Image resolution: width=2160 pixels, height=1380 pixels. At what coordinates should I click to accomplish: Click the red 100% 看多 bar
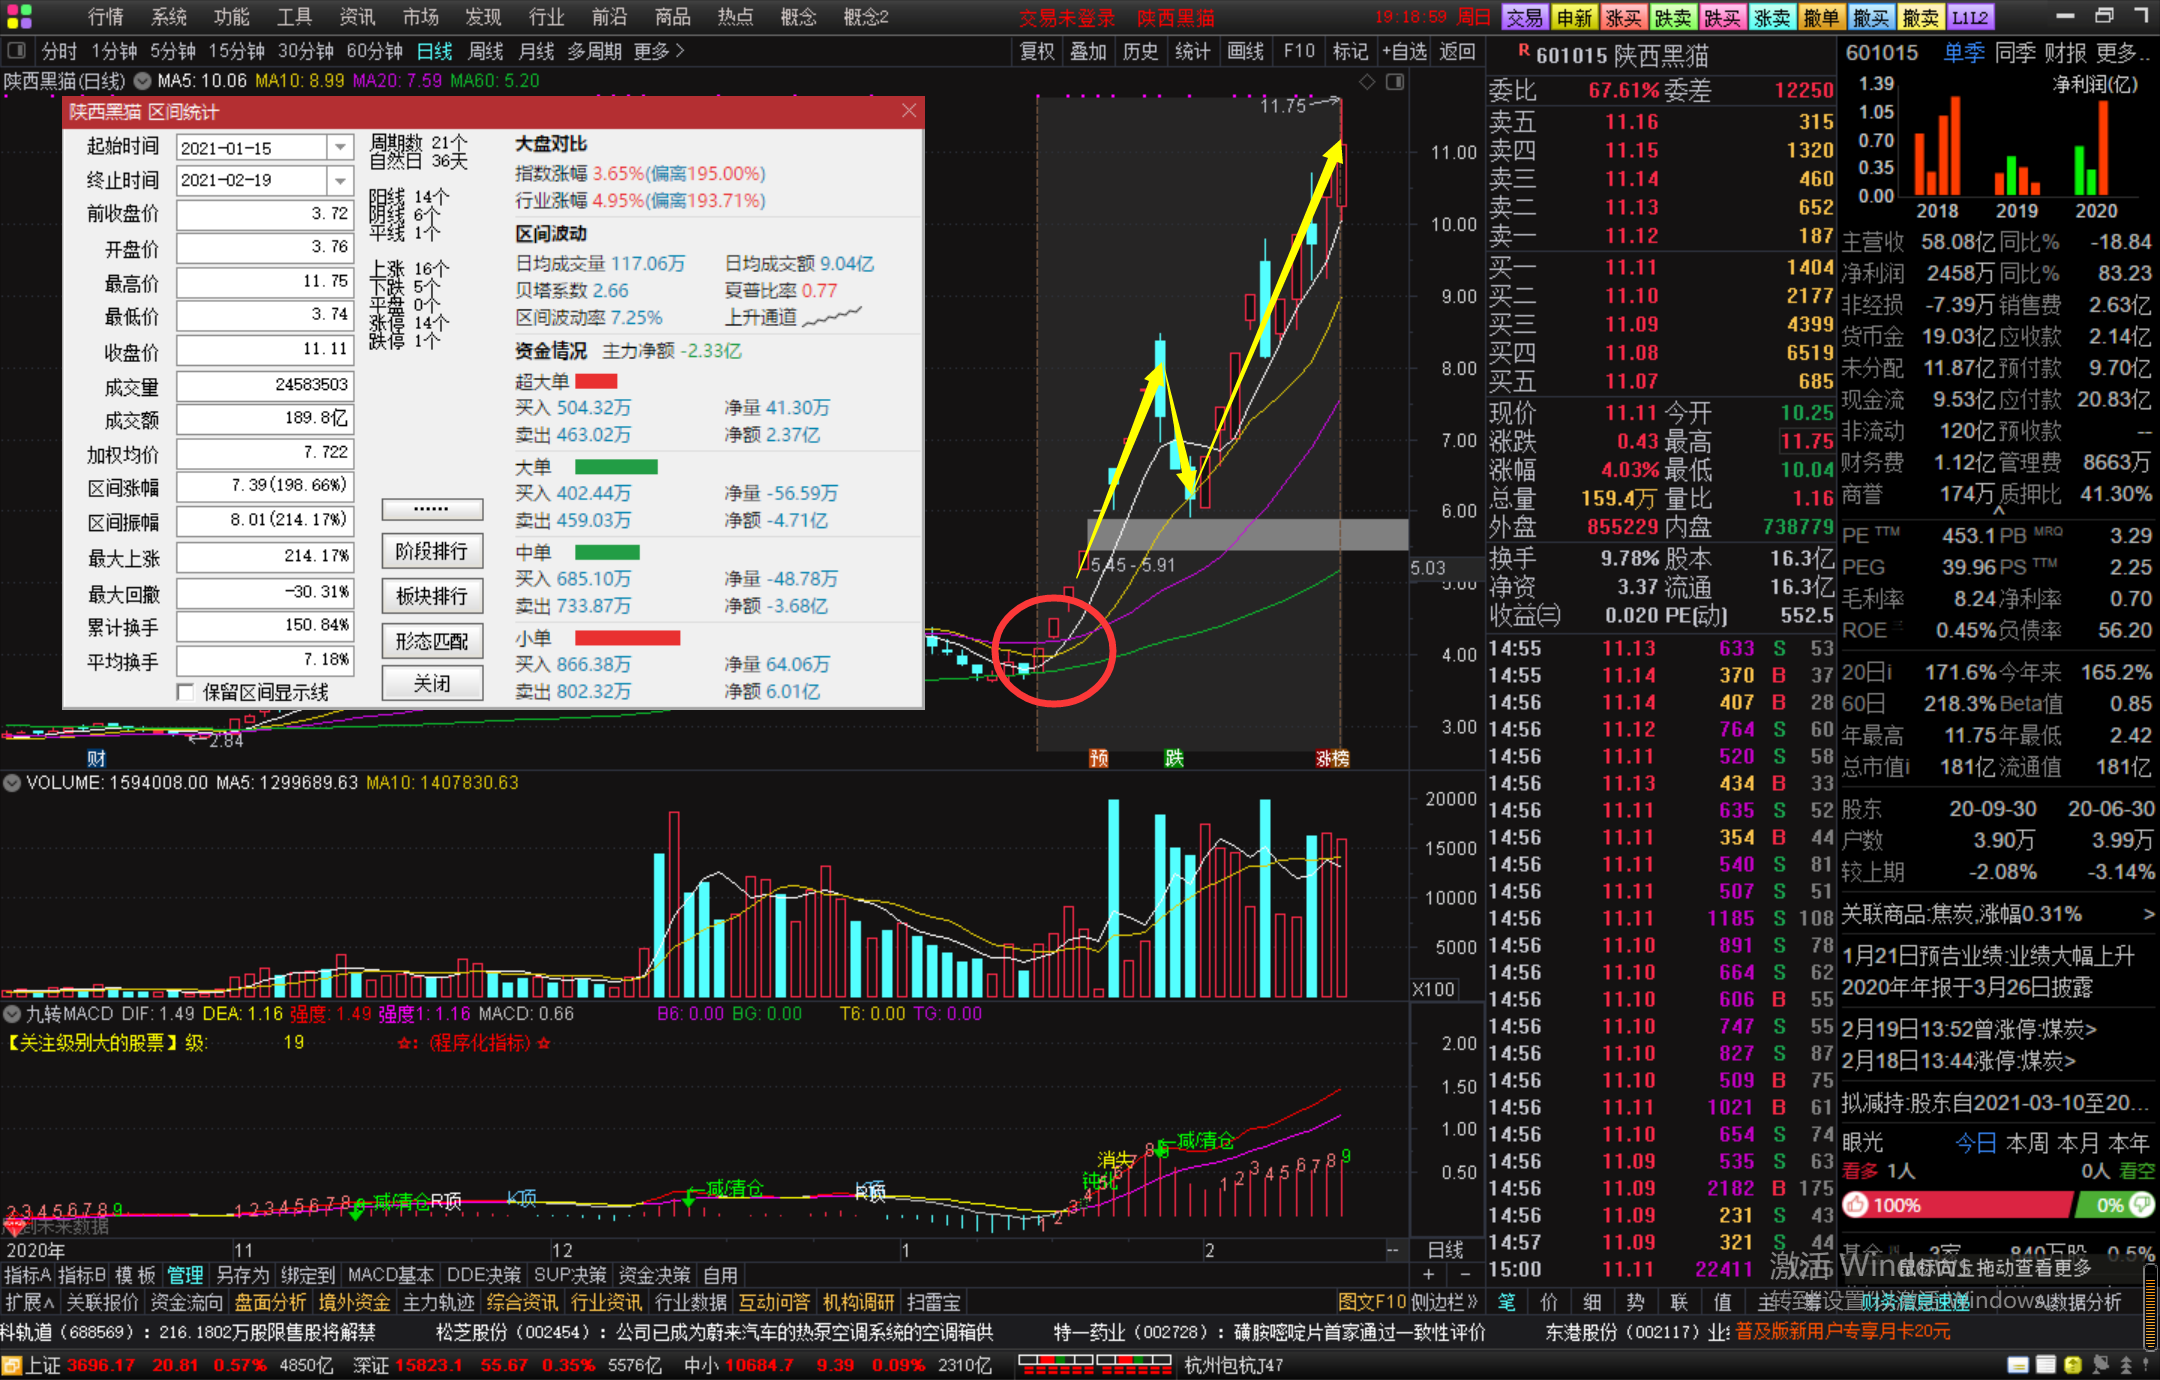click(1957, 1205)
